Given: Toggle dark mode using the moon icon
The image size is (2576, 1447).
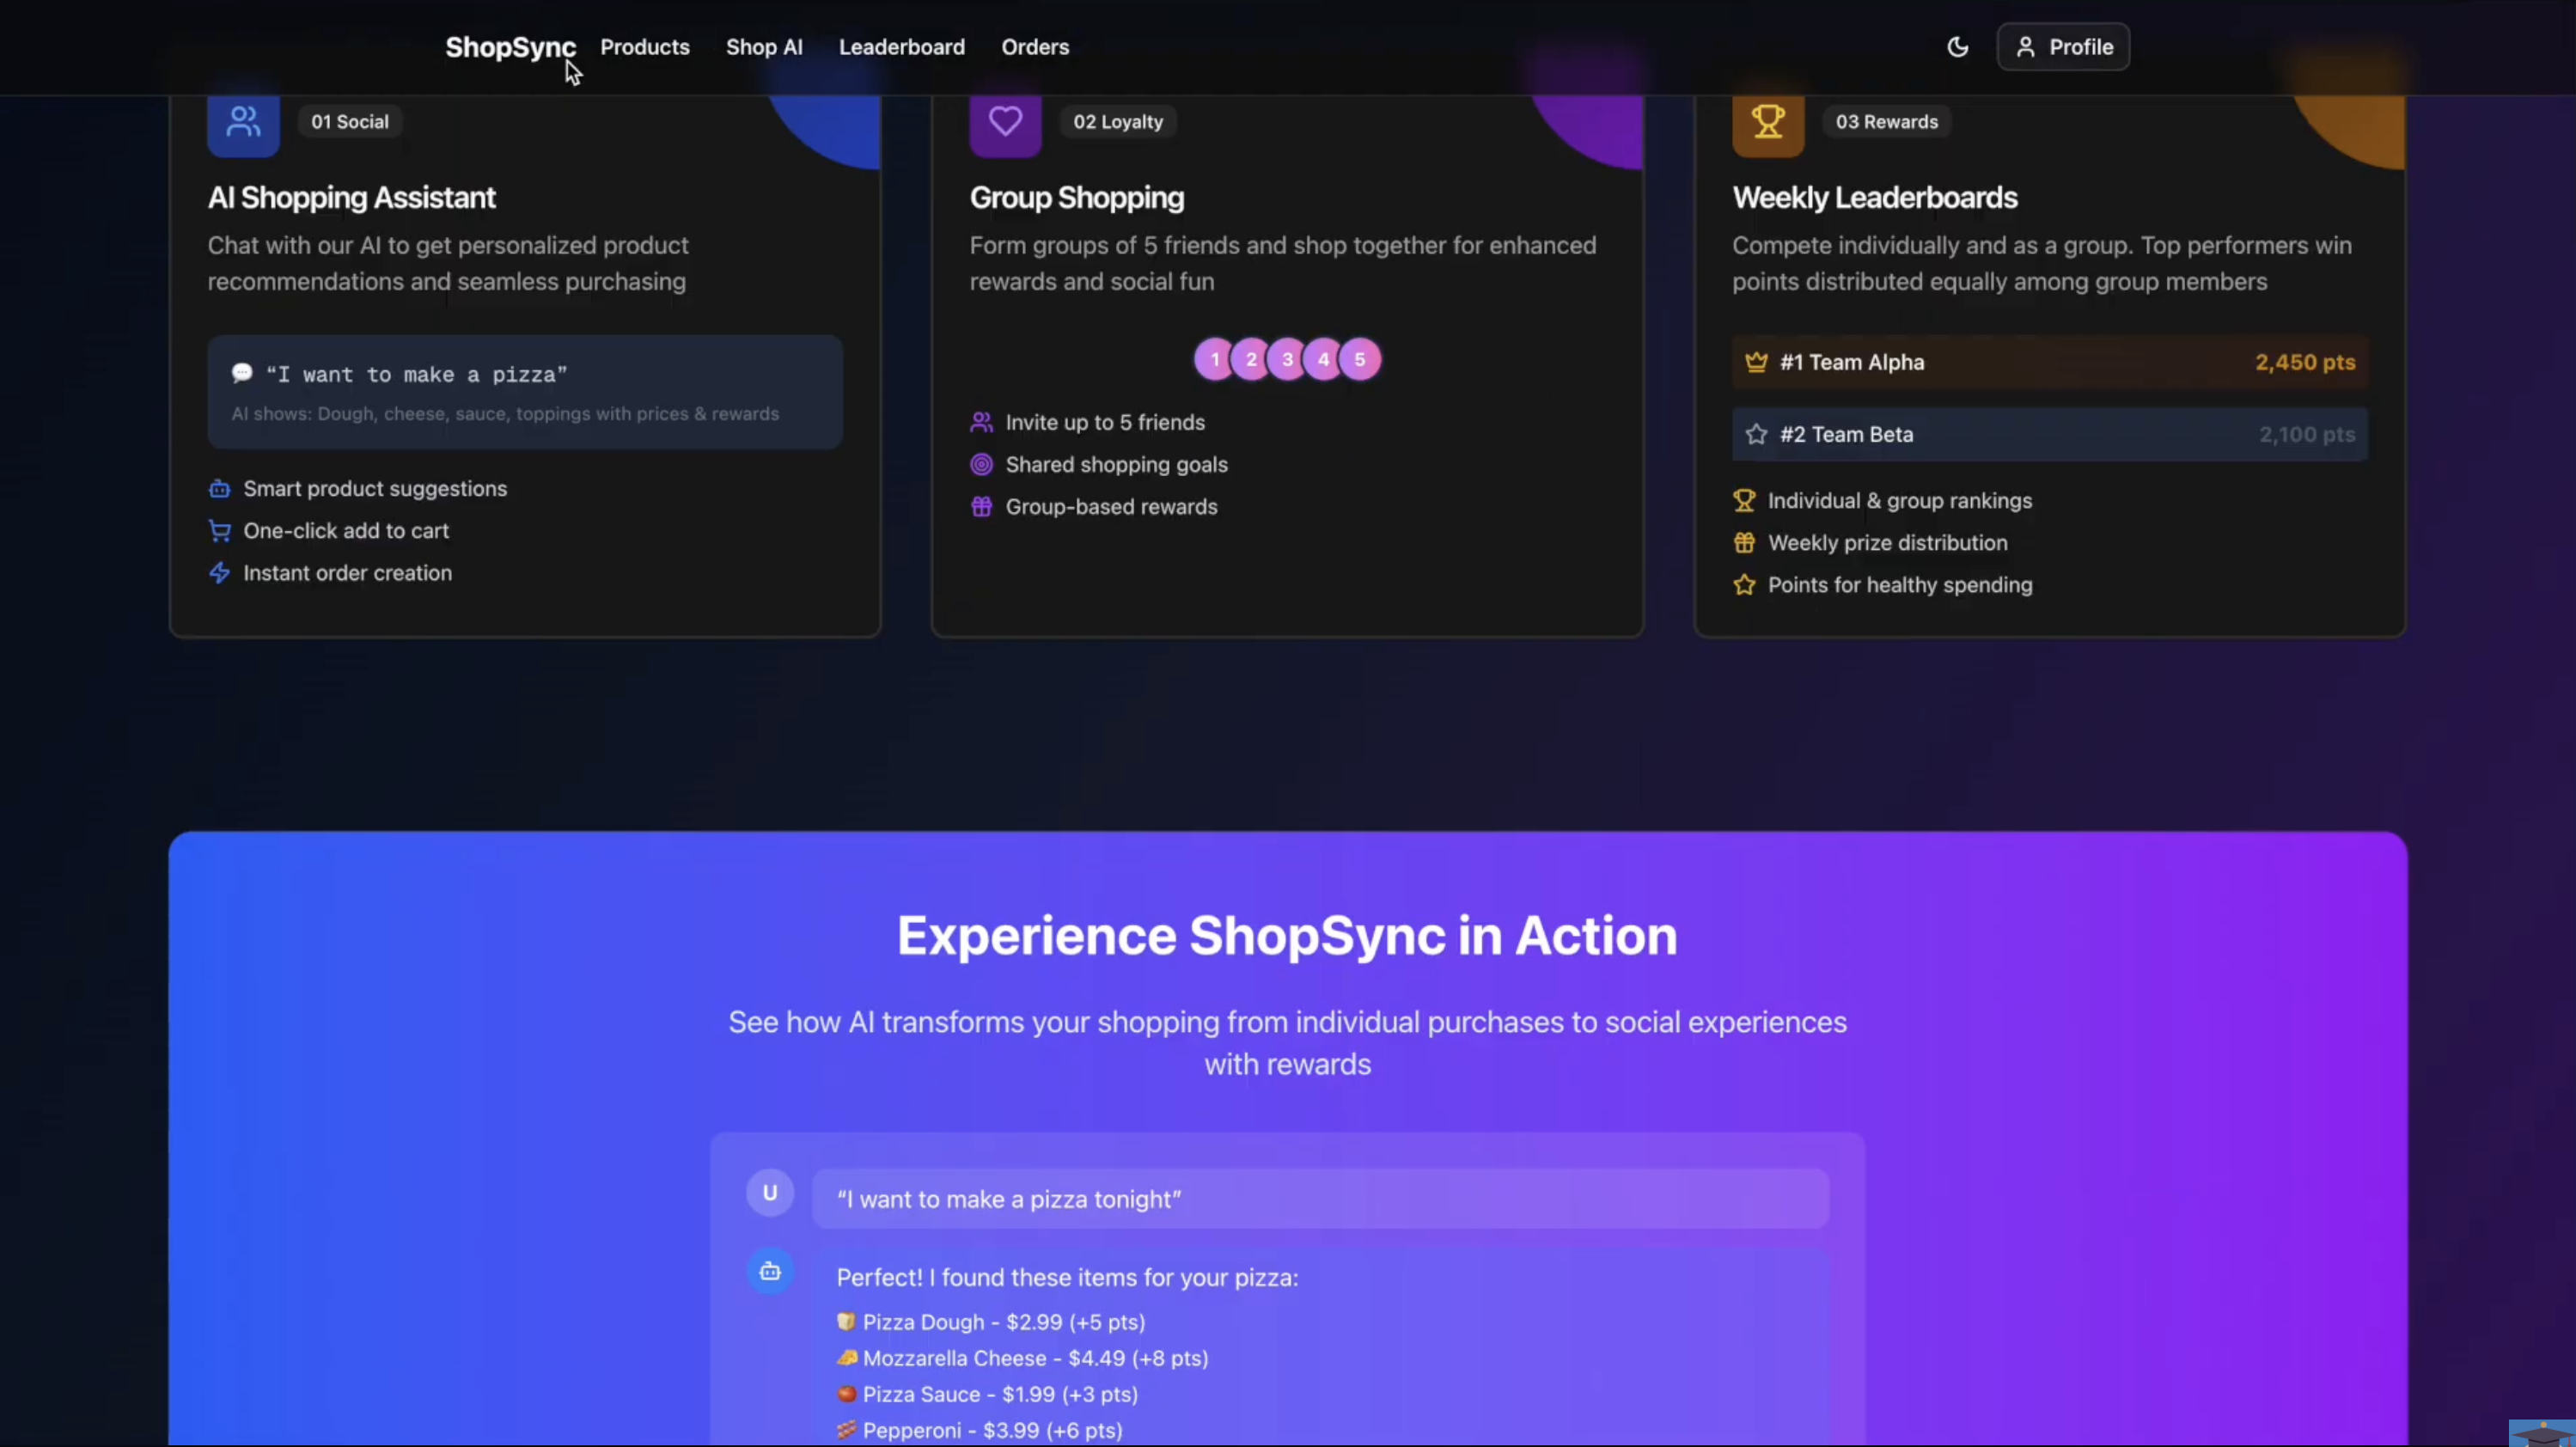Looking at the screenshot, I should pyautogui.click(x=1958, y=46).
